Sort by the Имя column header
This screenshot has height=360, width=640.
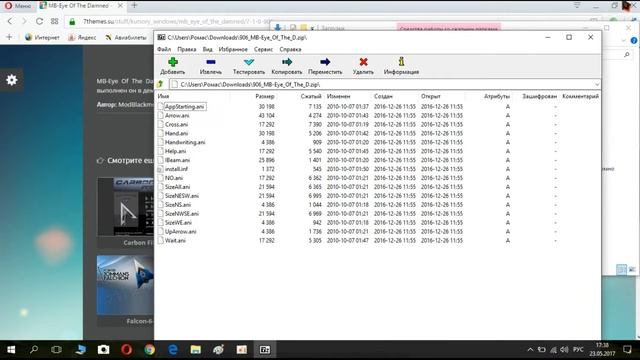(163, 96)
